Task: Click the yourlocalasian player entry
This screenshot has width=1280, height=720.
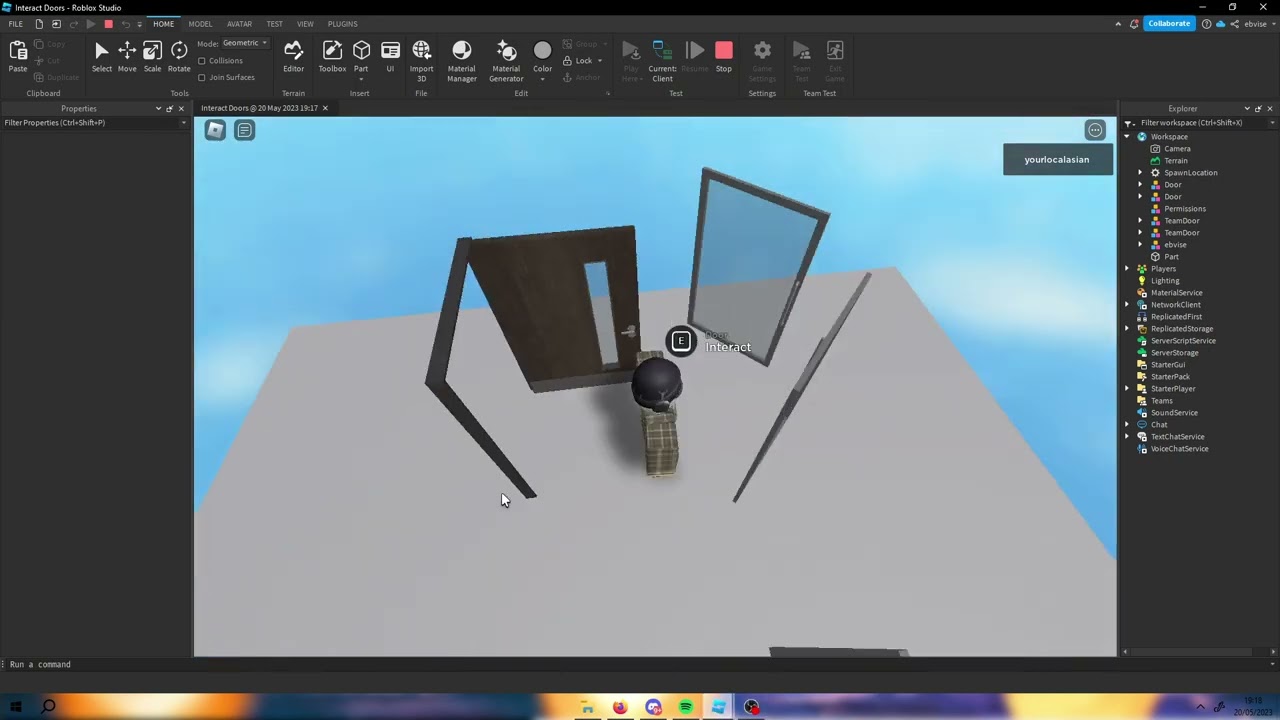Action: tap(1057, 160)
